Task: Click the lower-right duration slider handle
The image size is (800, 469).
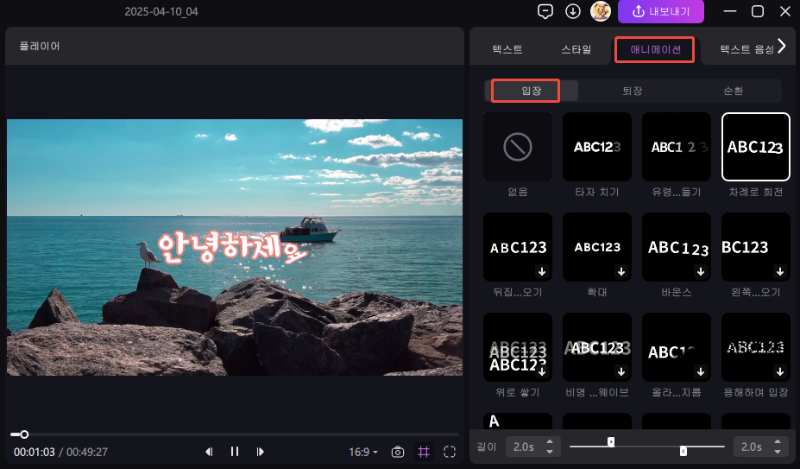Action: click(683, 451)
